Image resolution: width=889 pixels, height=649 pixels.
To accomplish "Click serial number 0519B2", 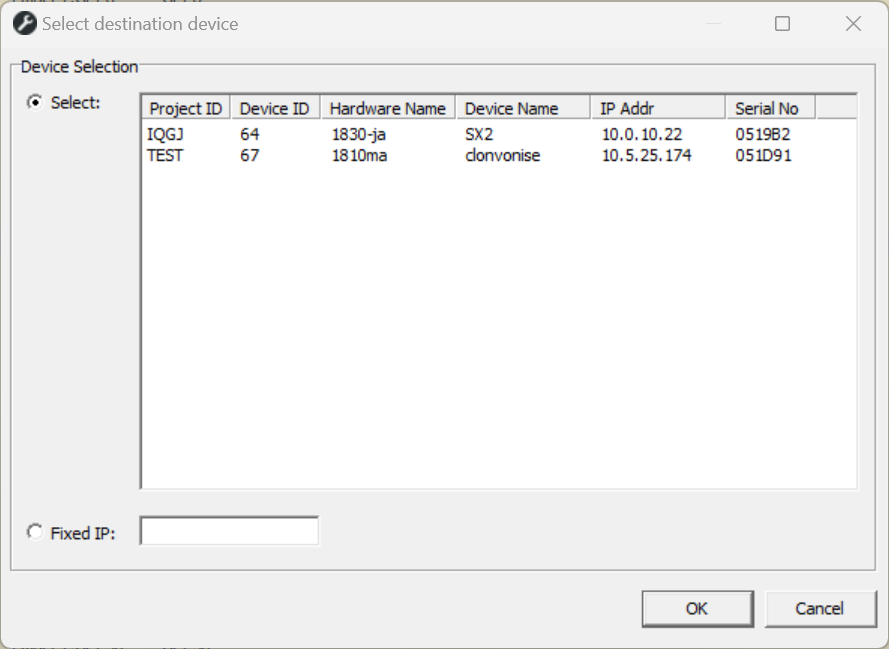I will [759, 133].
